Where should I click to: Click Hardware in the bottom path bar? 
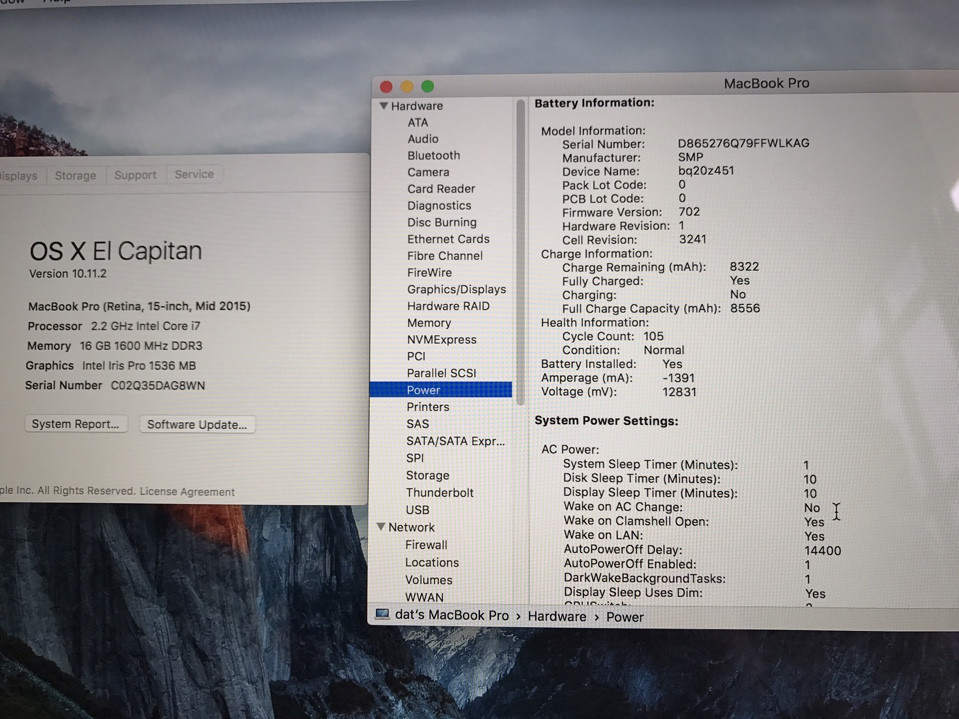(557, 616)
